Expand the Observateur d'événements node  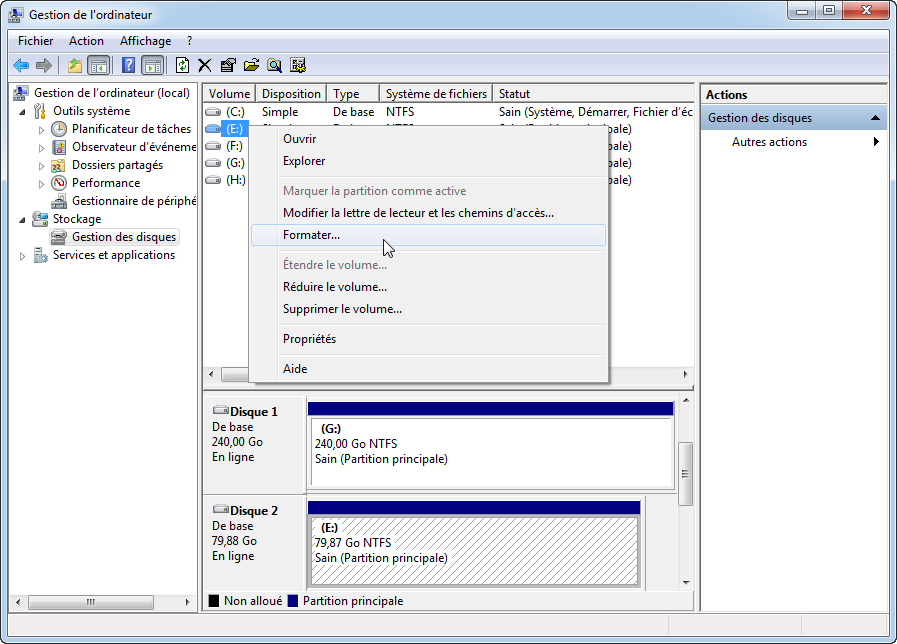coord(41,148)
